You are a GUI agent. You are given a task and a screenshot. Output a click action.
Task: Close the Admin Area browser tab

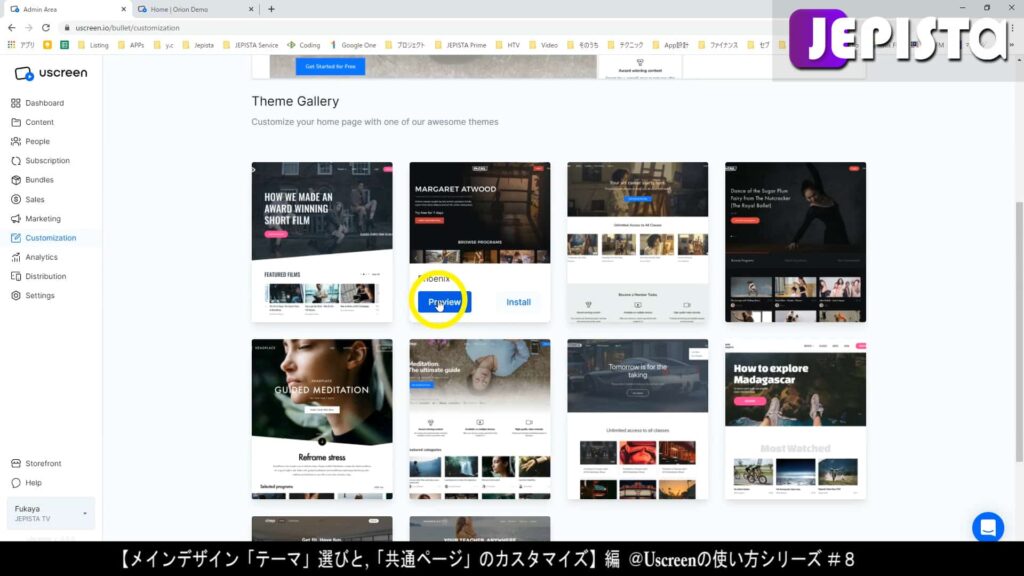(x=123, y=9)
